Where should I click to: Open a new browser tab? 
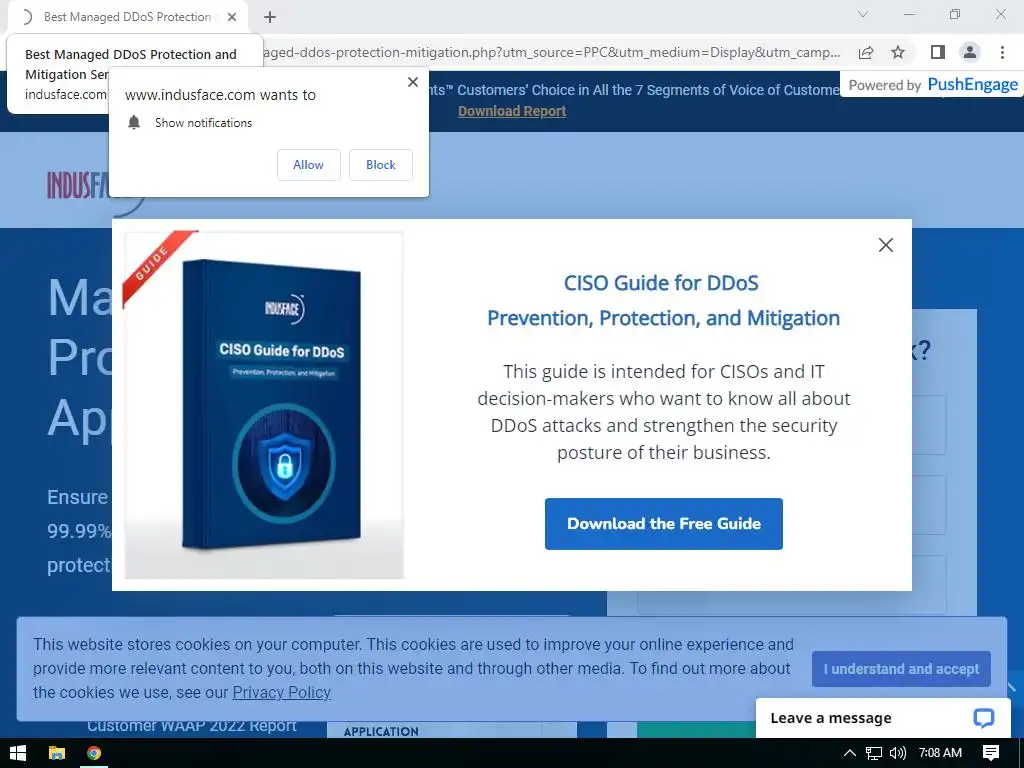(270, 17)
